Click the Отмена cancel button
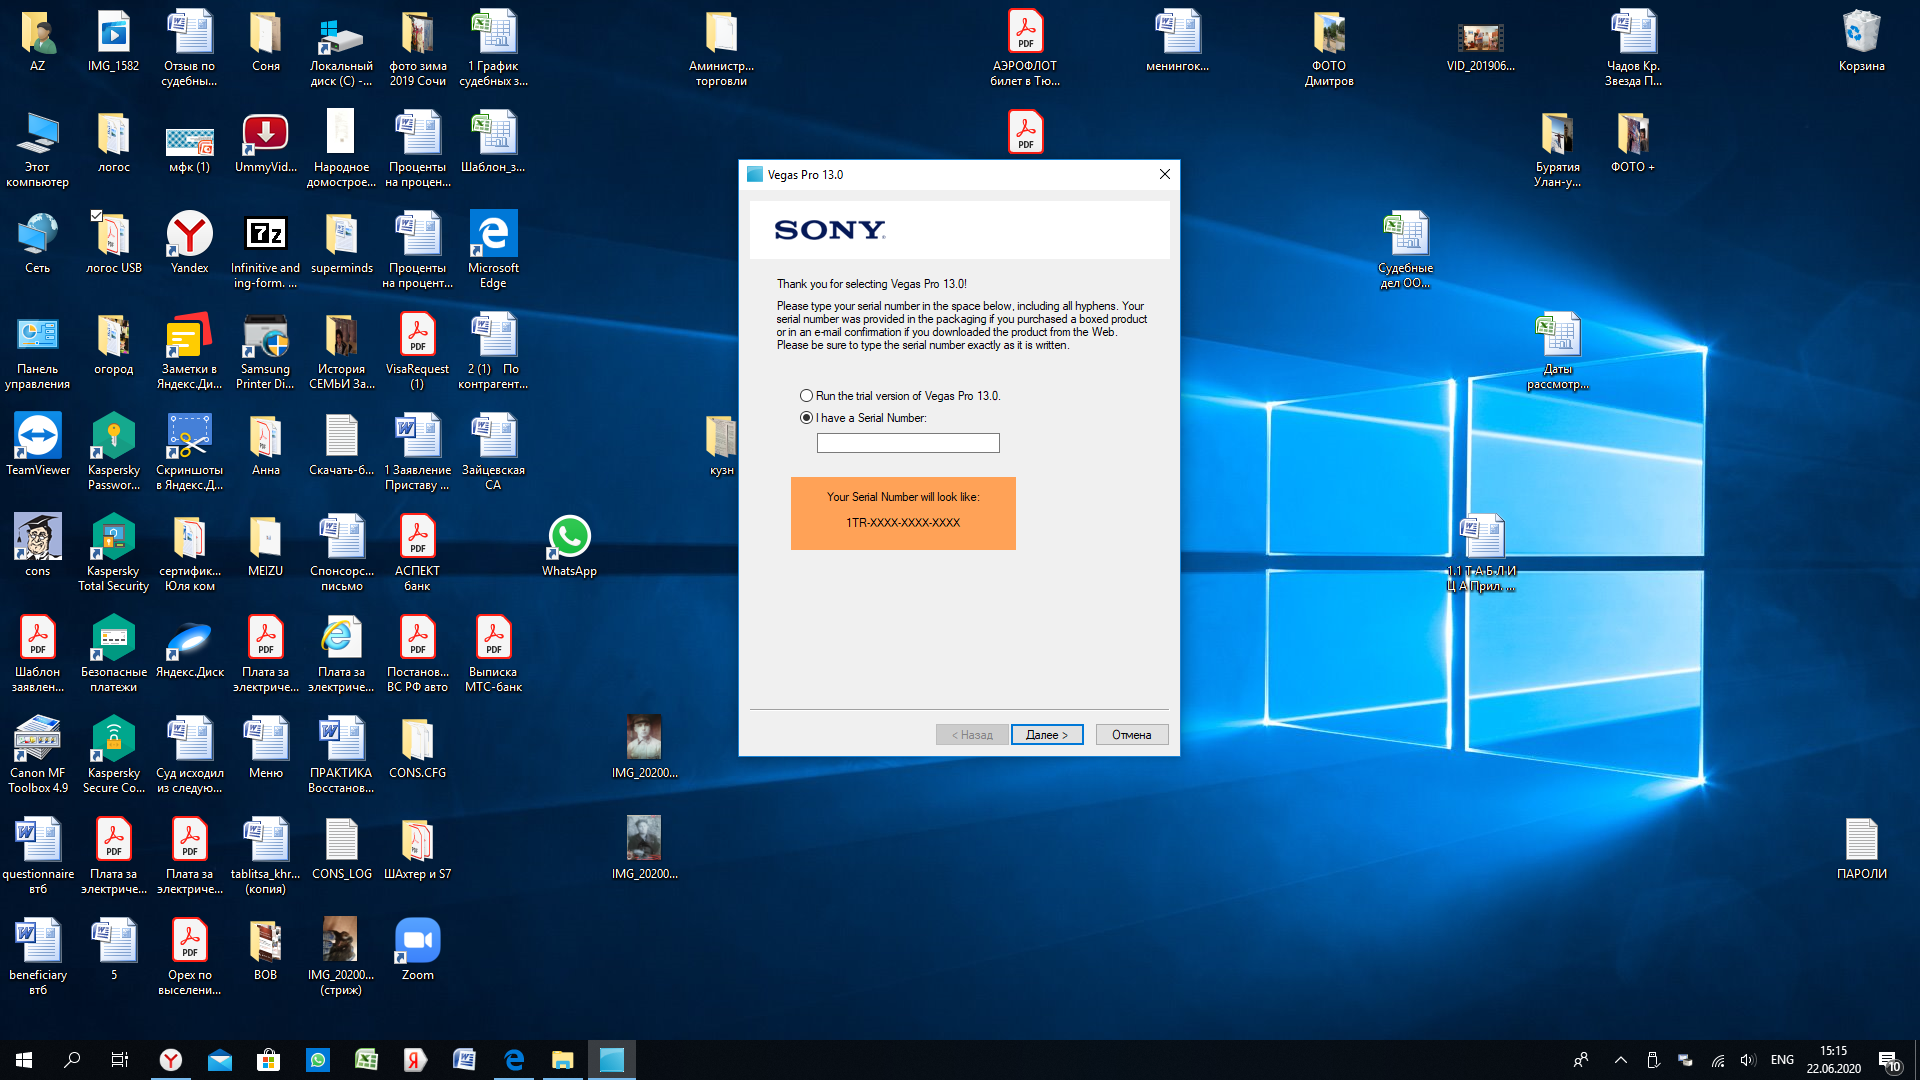Viewport: 1920px width, 1080px height. [x=1132, y=735]
